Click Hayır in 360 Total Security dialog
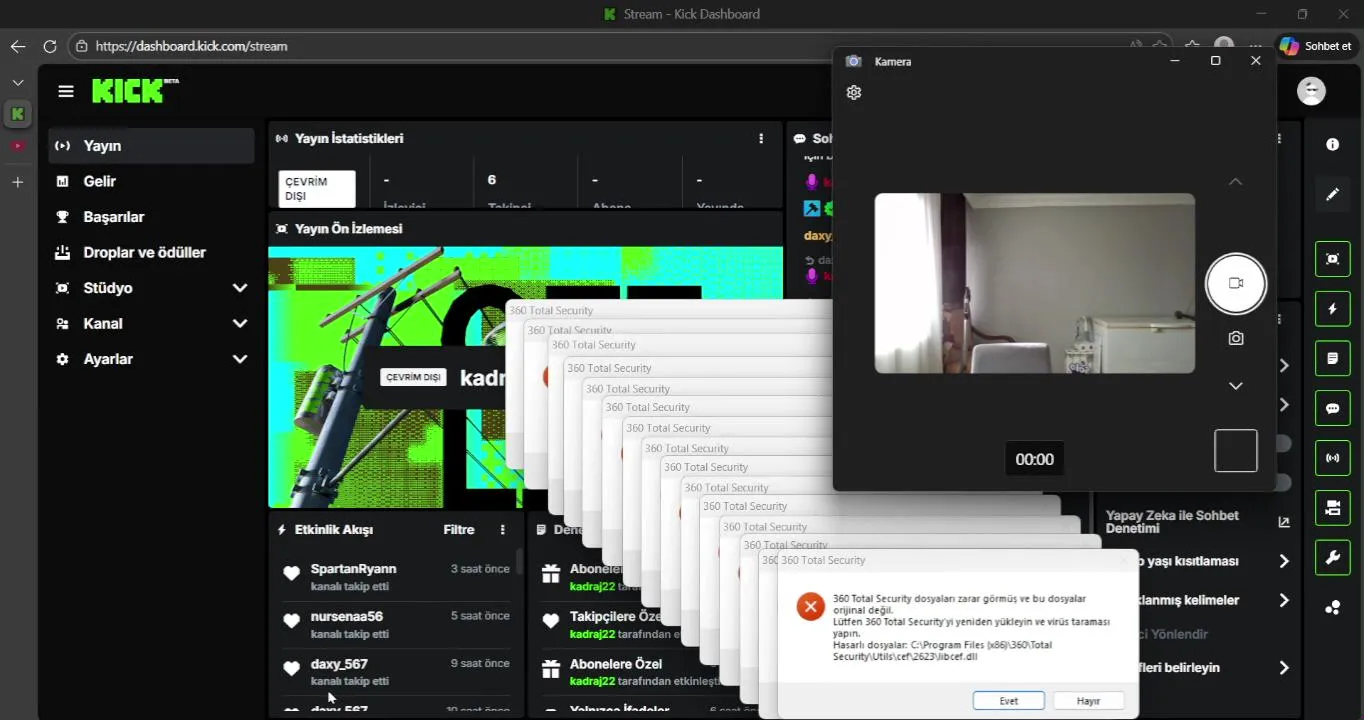The width and height of the screenshot is (1364, 720). pyautogui.click(x=1088, y=701)
